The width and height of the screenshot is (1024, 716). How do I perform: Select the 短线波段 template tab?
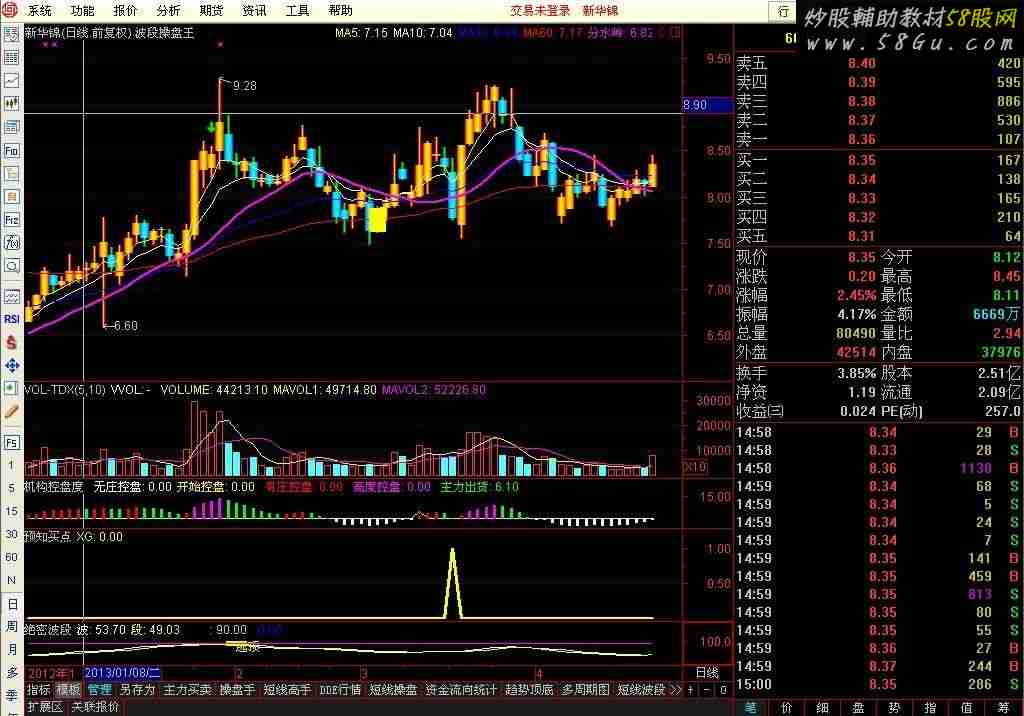tap(641, 689)
